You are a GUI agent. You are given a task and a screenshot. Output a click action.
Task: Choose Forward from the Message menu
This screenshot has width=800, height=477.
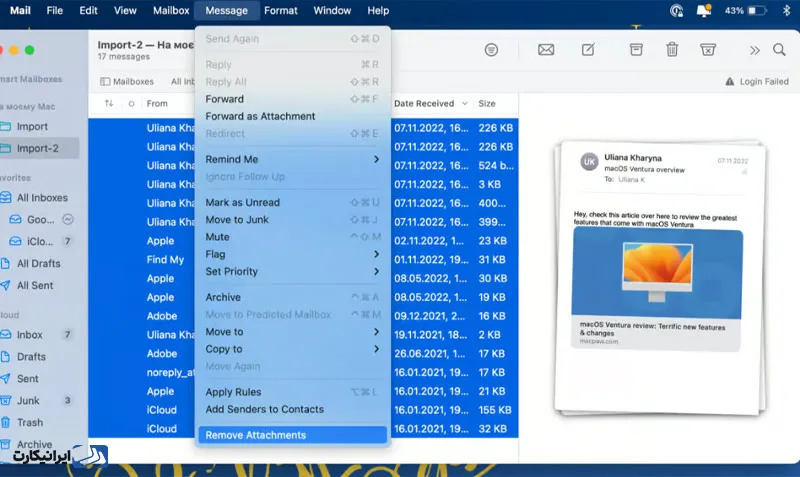pos(292,99)
